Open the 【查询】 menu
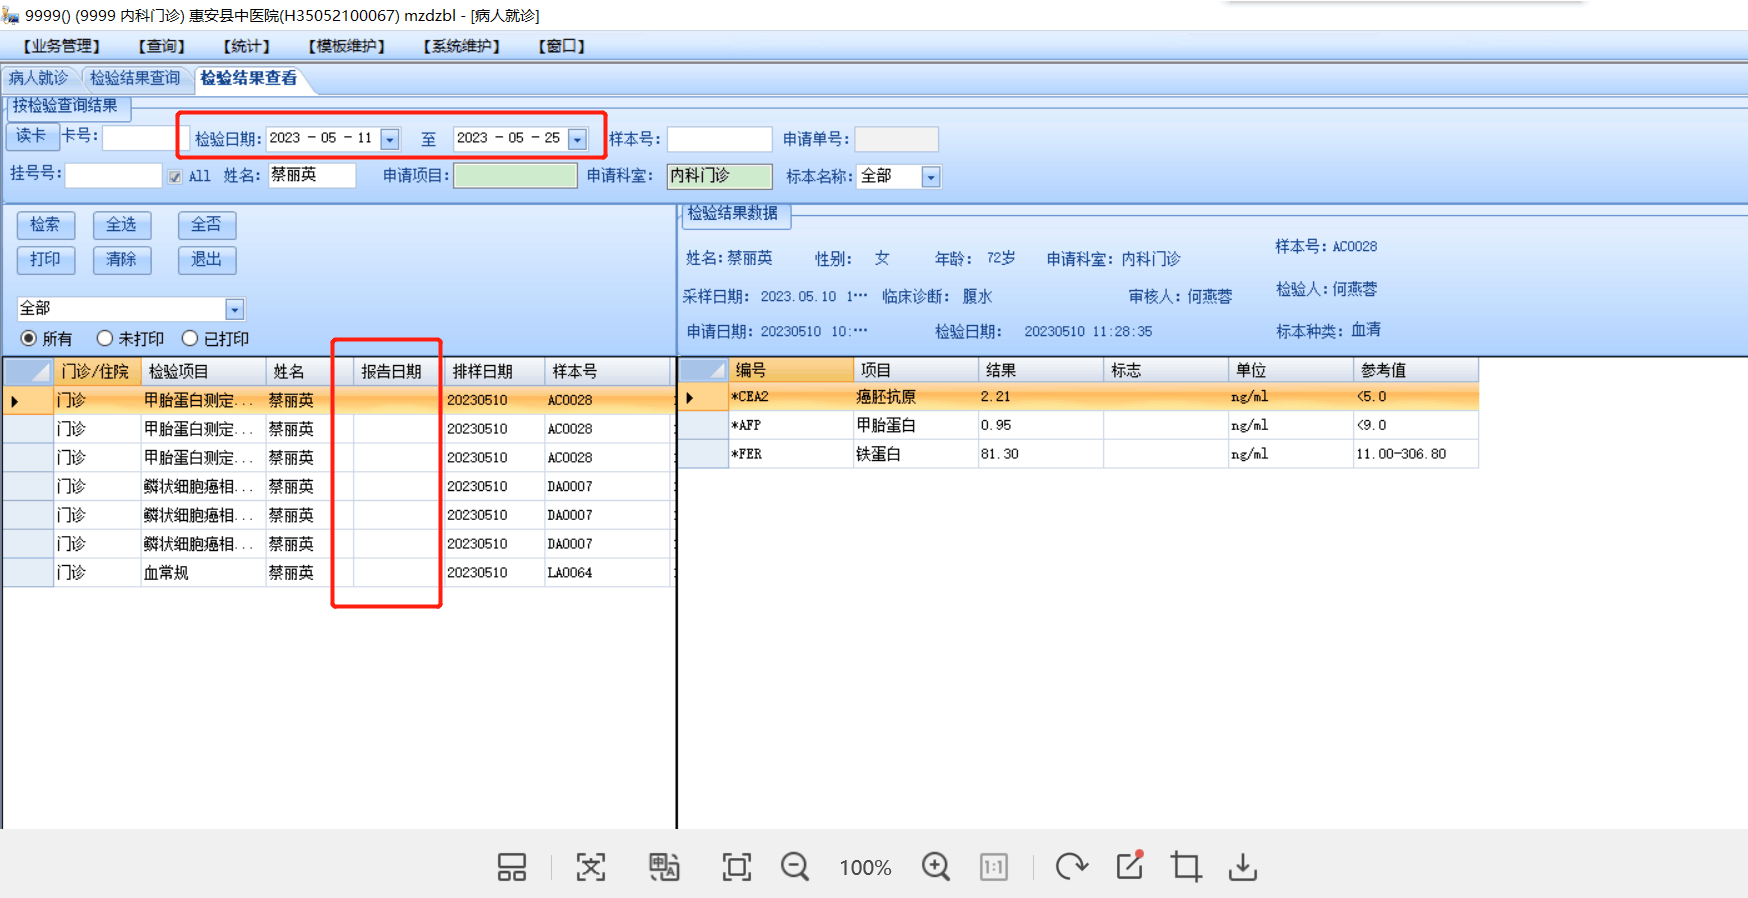Viewport: 1748px width, 898px height. click(161, 46)
